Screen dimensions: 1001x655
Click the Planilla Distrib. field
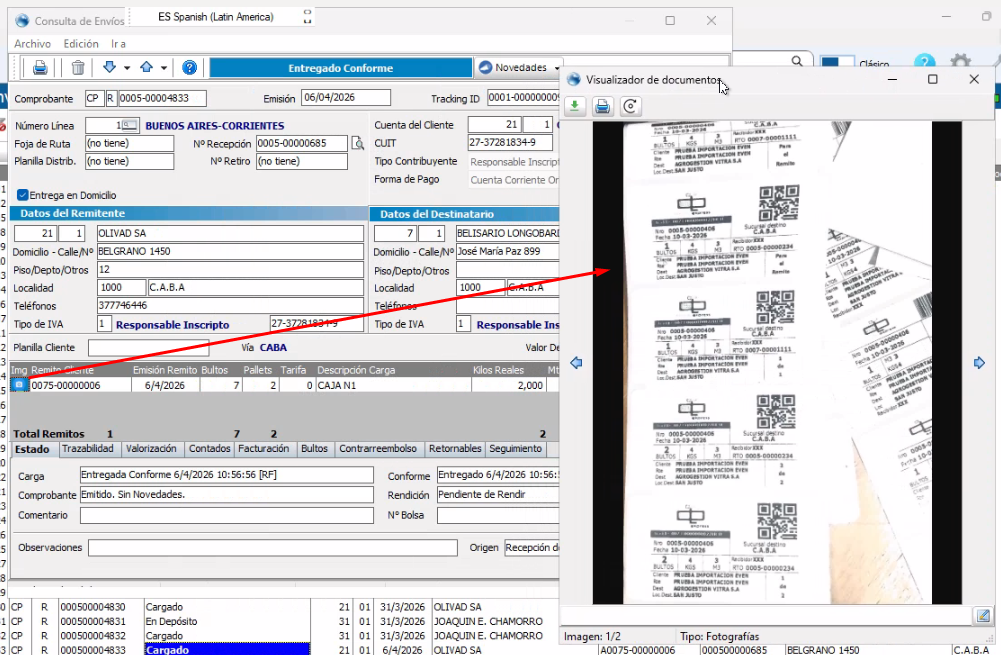point(130,162)
